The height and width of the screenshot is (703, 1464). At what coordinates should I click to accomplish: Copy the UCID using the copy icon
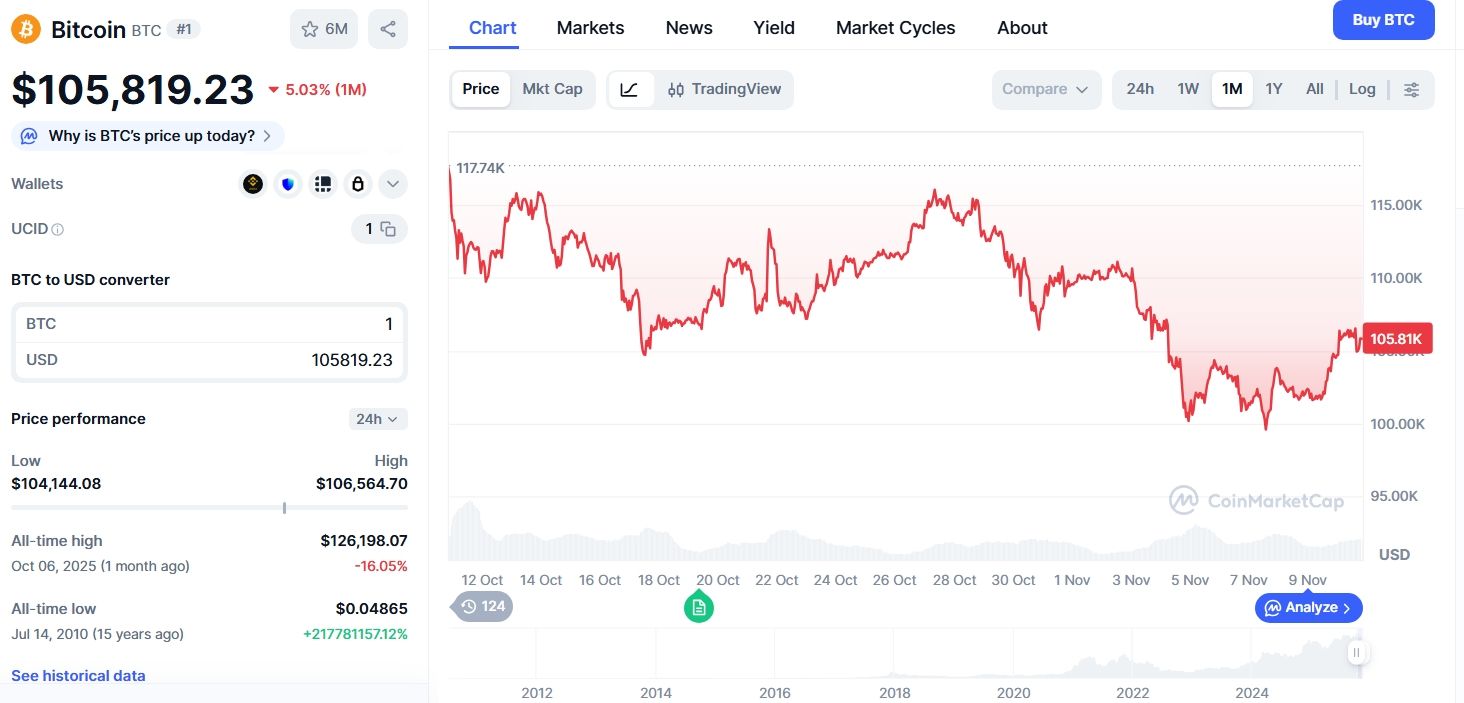(390, 229)
